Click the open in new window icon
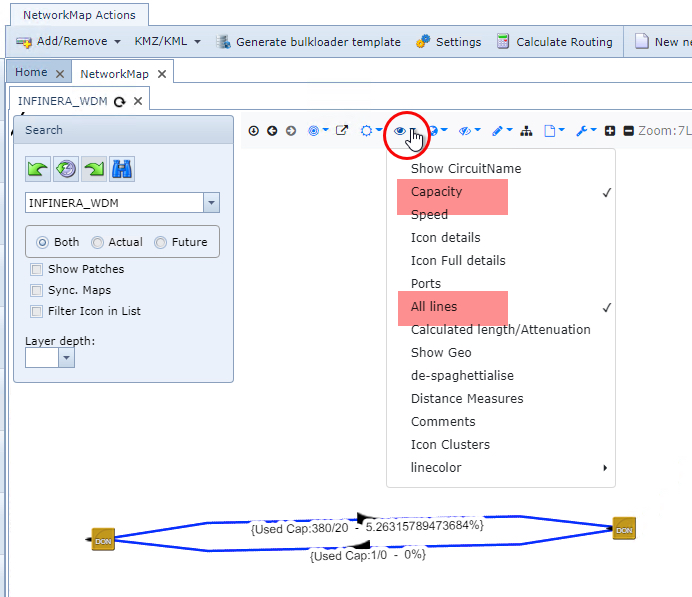The image size is (692, 597). point(341,130)
